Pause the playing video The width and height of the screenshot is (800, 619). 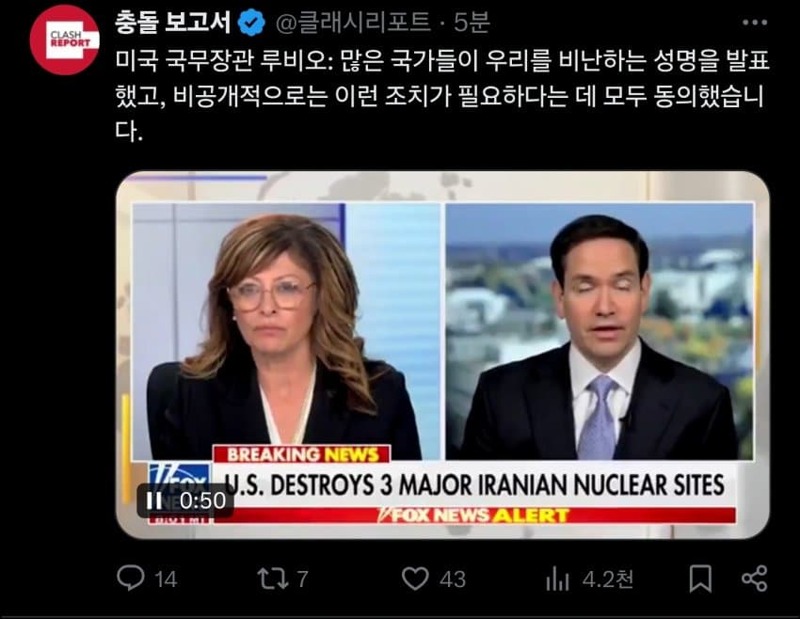[x=154, y=501]
